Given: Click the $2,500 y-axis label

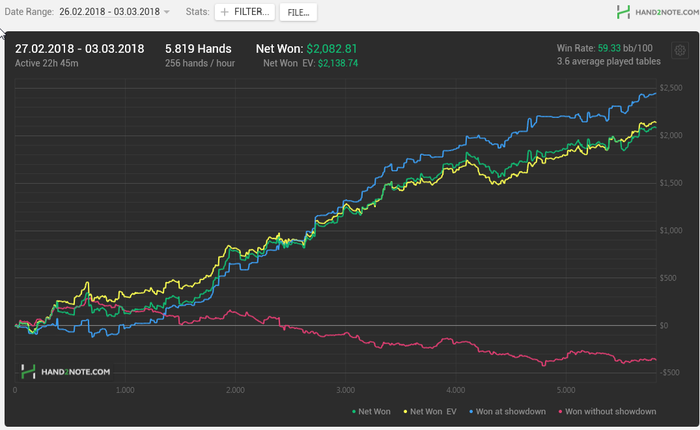Looking at the screenshot, I should click(671, 88).
